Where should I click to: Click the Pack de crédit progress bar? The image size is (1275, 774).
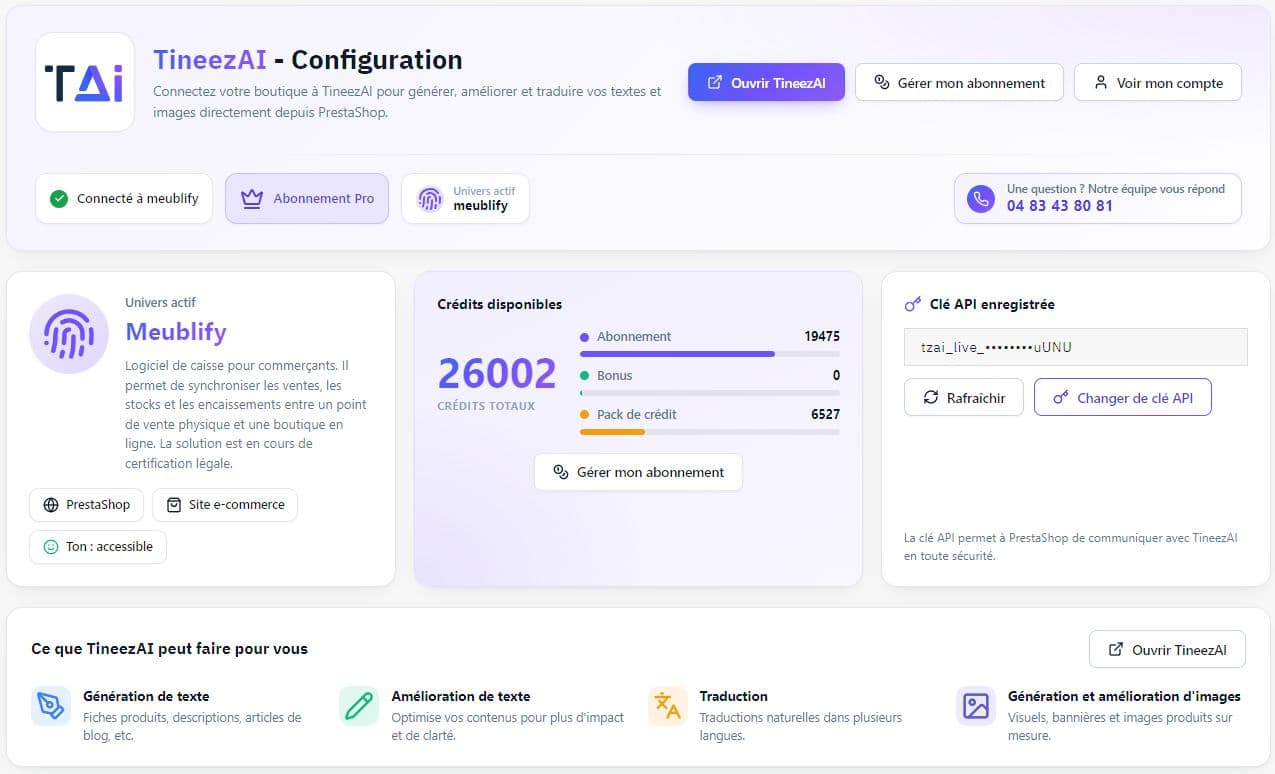(x=710, y=432)
